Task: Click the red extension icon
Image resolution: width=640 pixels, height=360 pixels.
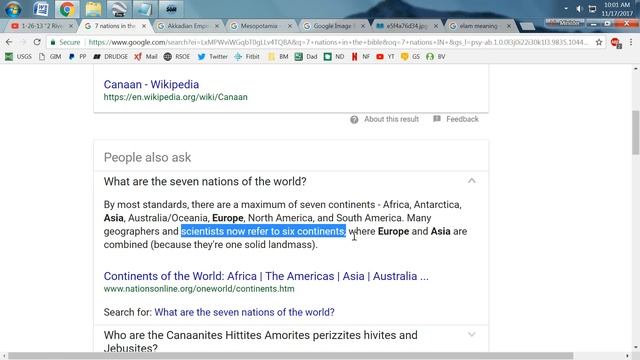Action: coord(616,42)
